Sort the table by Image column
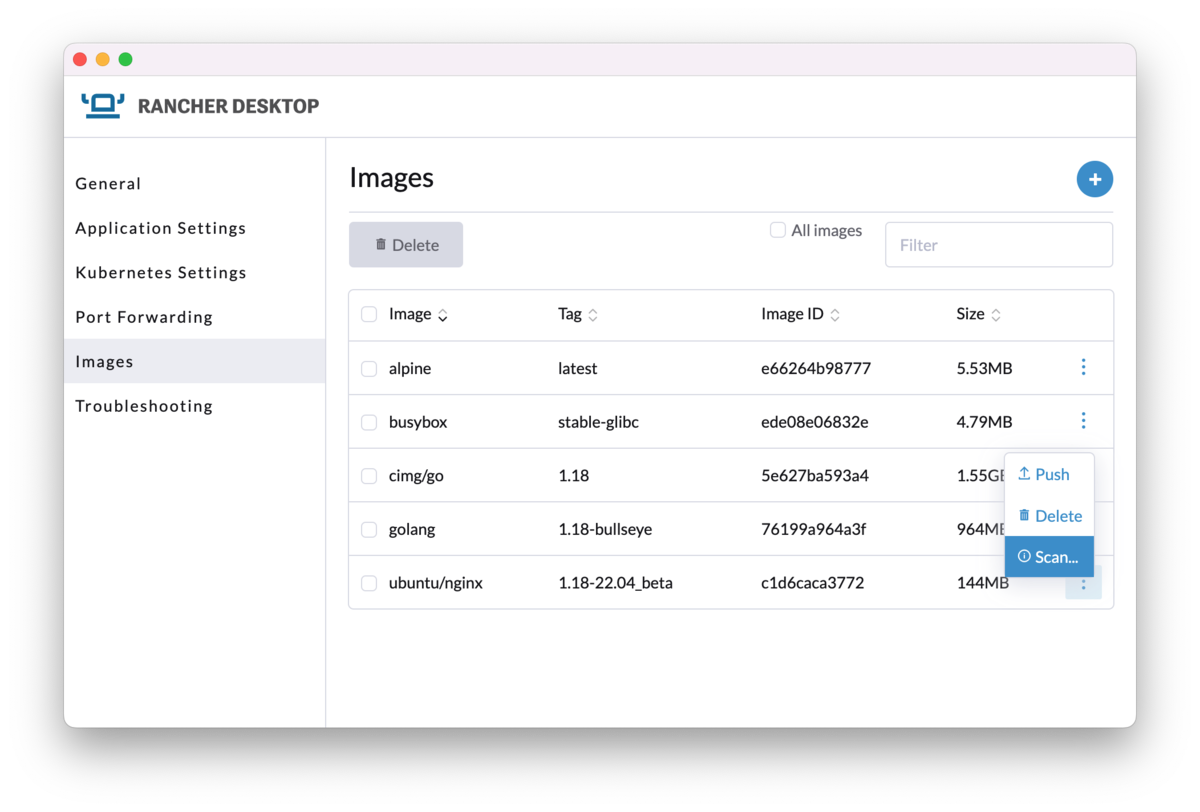 pos(418,314)
